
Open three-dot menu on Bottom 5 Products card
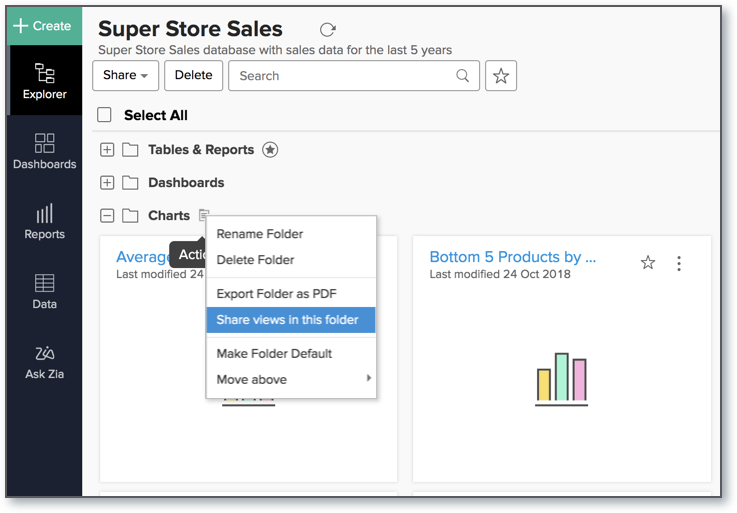679,263
